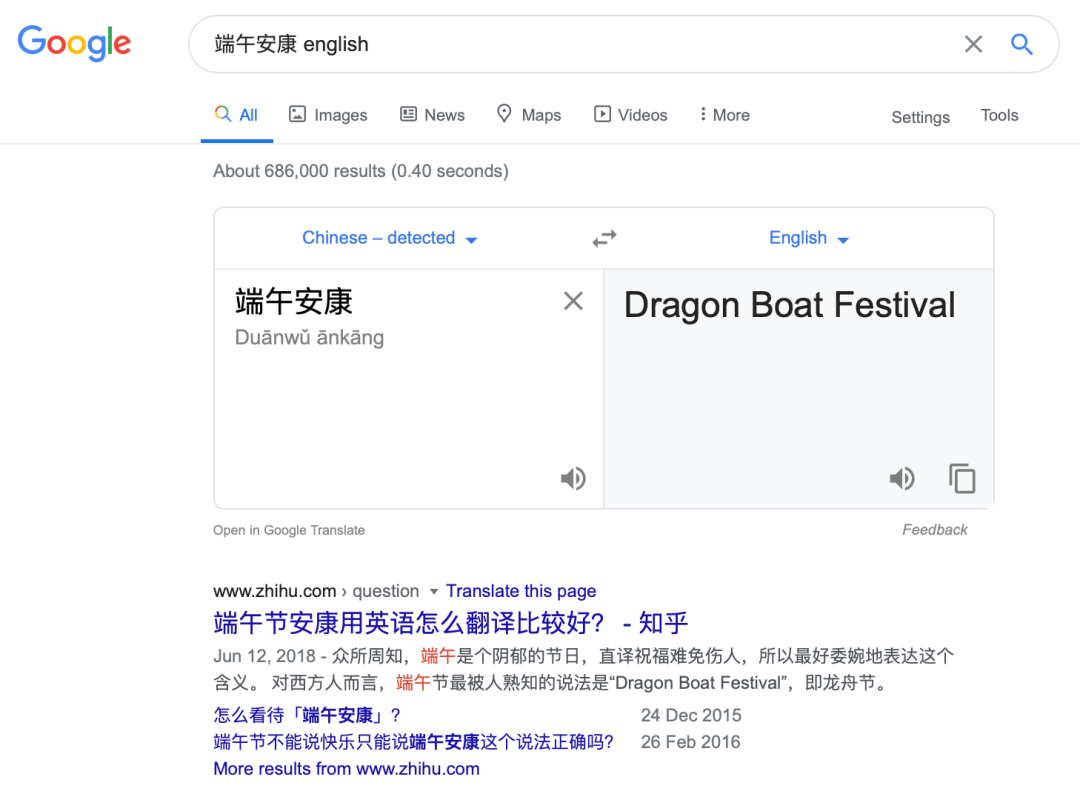Image resolution: width=1080 pixels, height=794 pixels.
Task: Select the All tab
Action: click(x=236, y=115)
